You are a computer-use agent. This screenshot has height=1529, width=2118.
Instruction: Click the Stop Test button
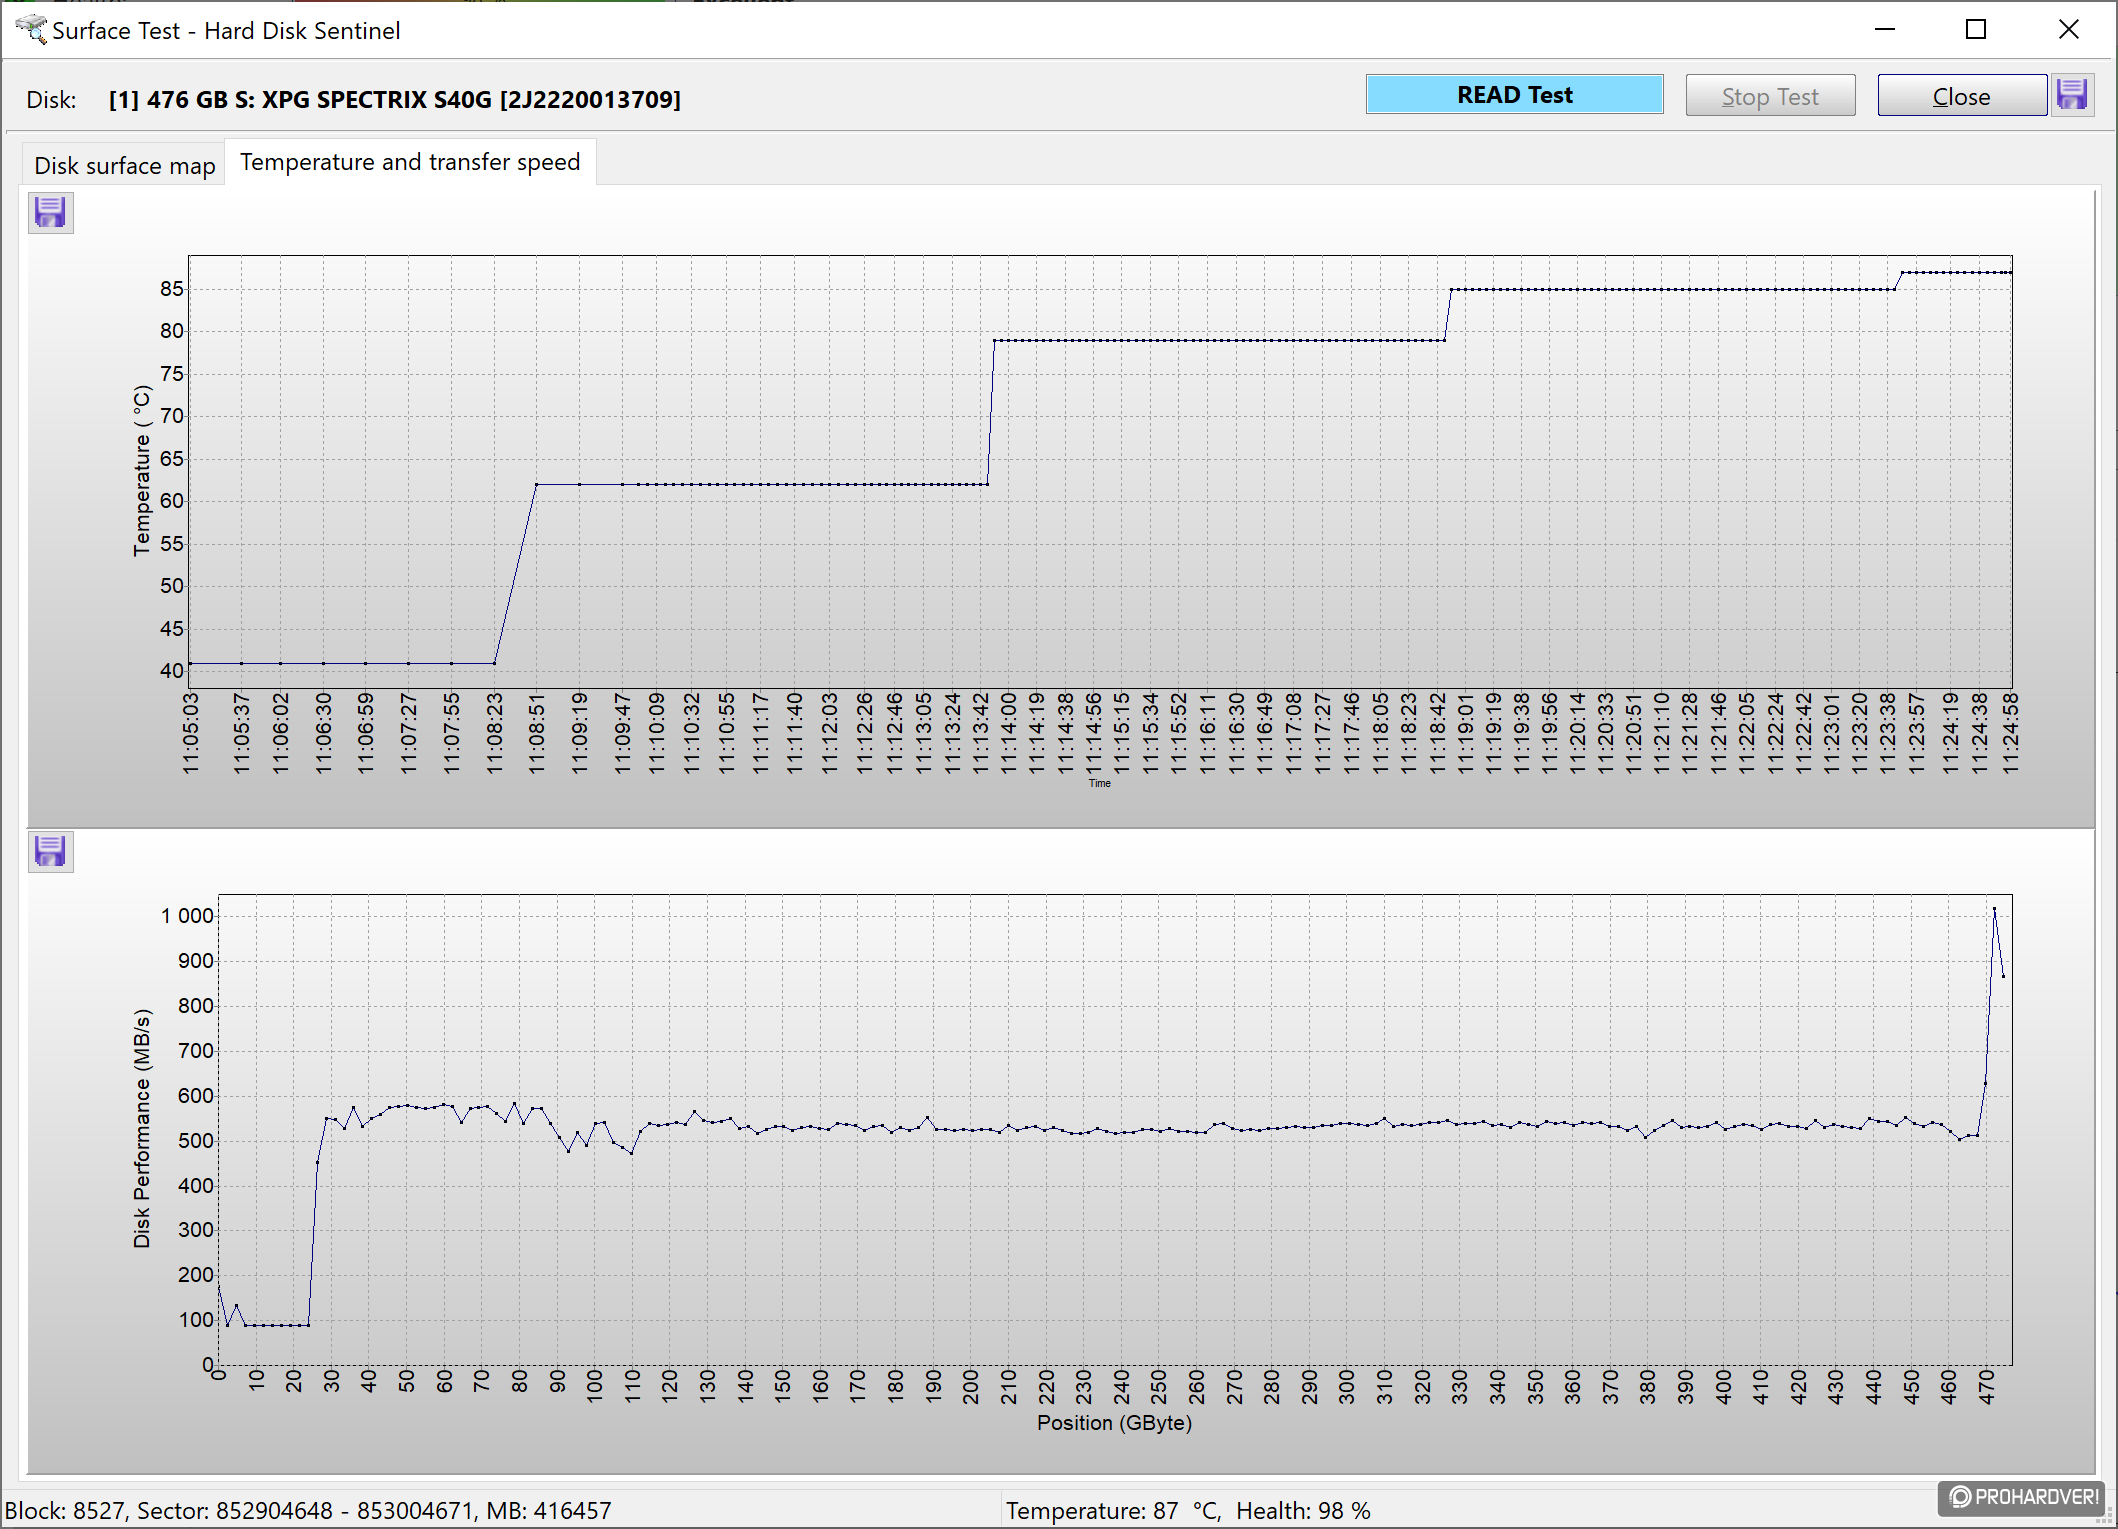point(1770,96)
